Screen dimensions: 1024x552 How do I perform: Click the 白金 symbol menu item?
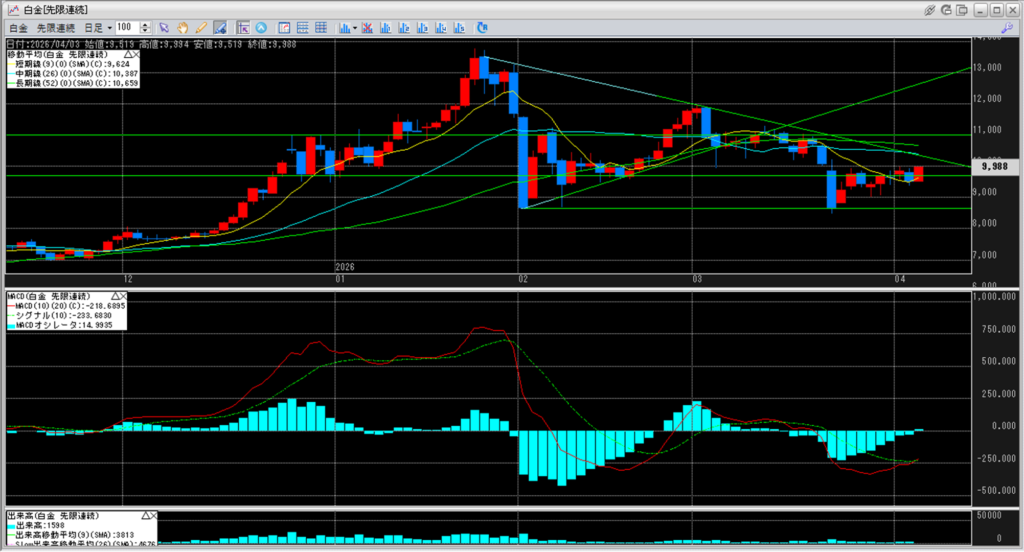click(x=19, y=27)
